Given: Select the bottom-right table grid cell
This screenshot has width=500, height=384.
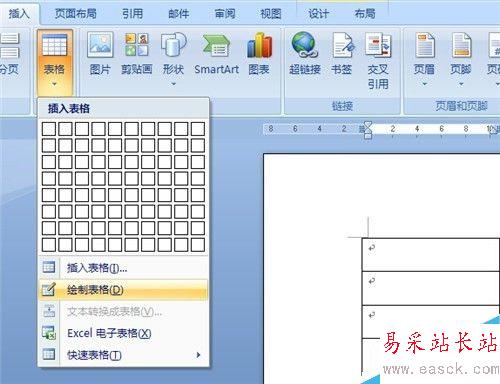Looking at the screenshot, I should click(x=198, y=245).
